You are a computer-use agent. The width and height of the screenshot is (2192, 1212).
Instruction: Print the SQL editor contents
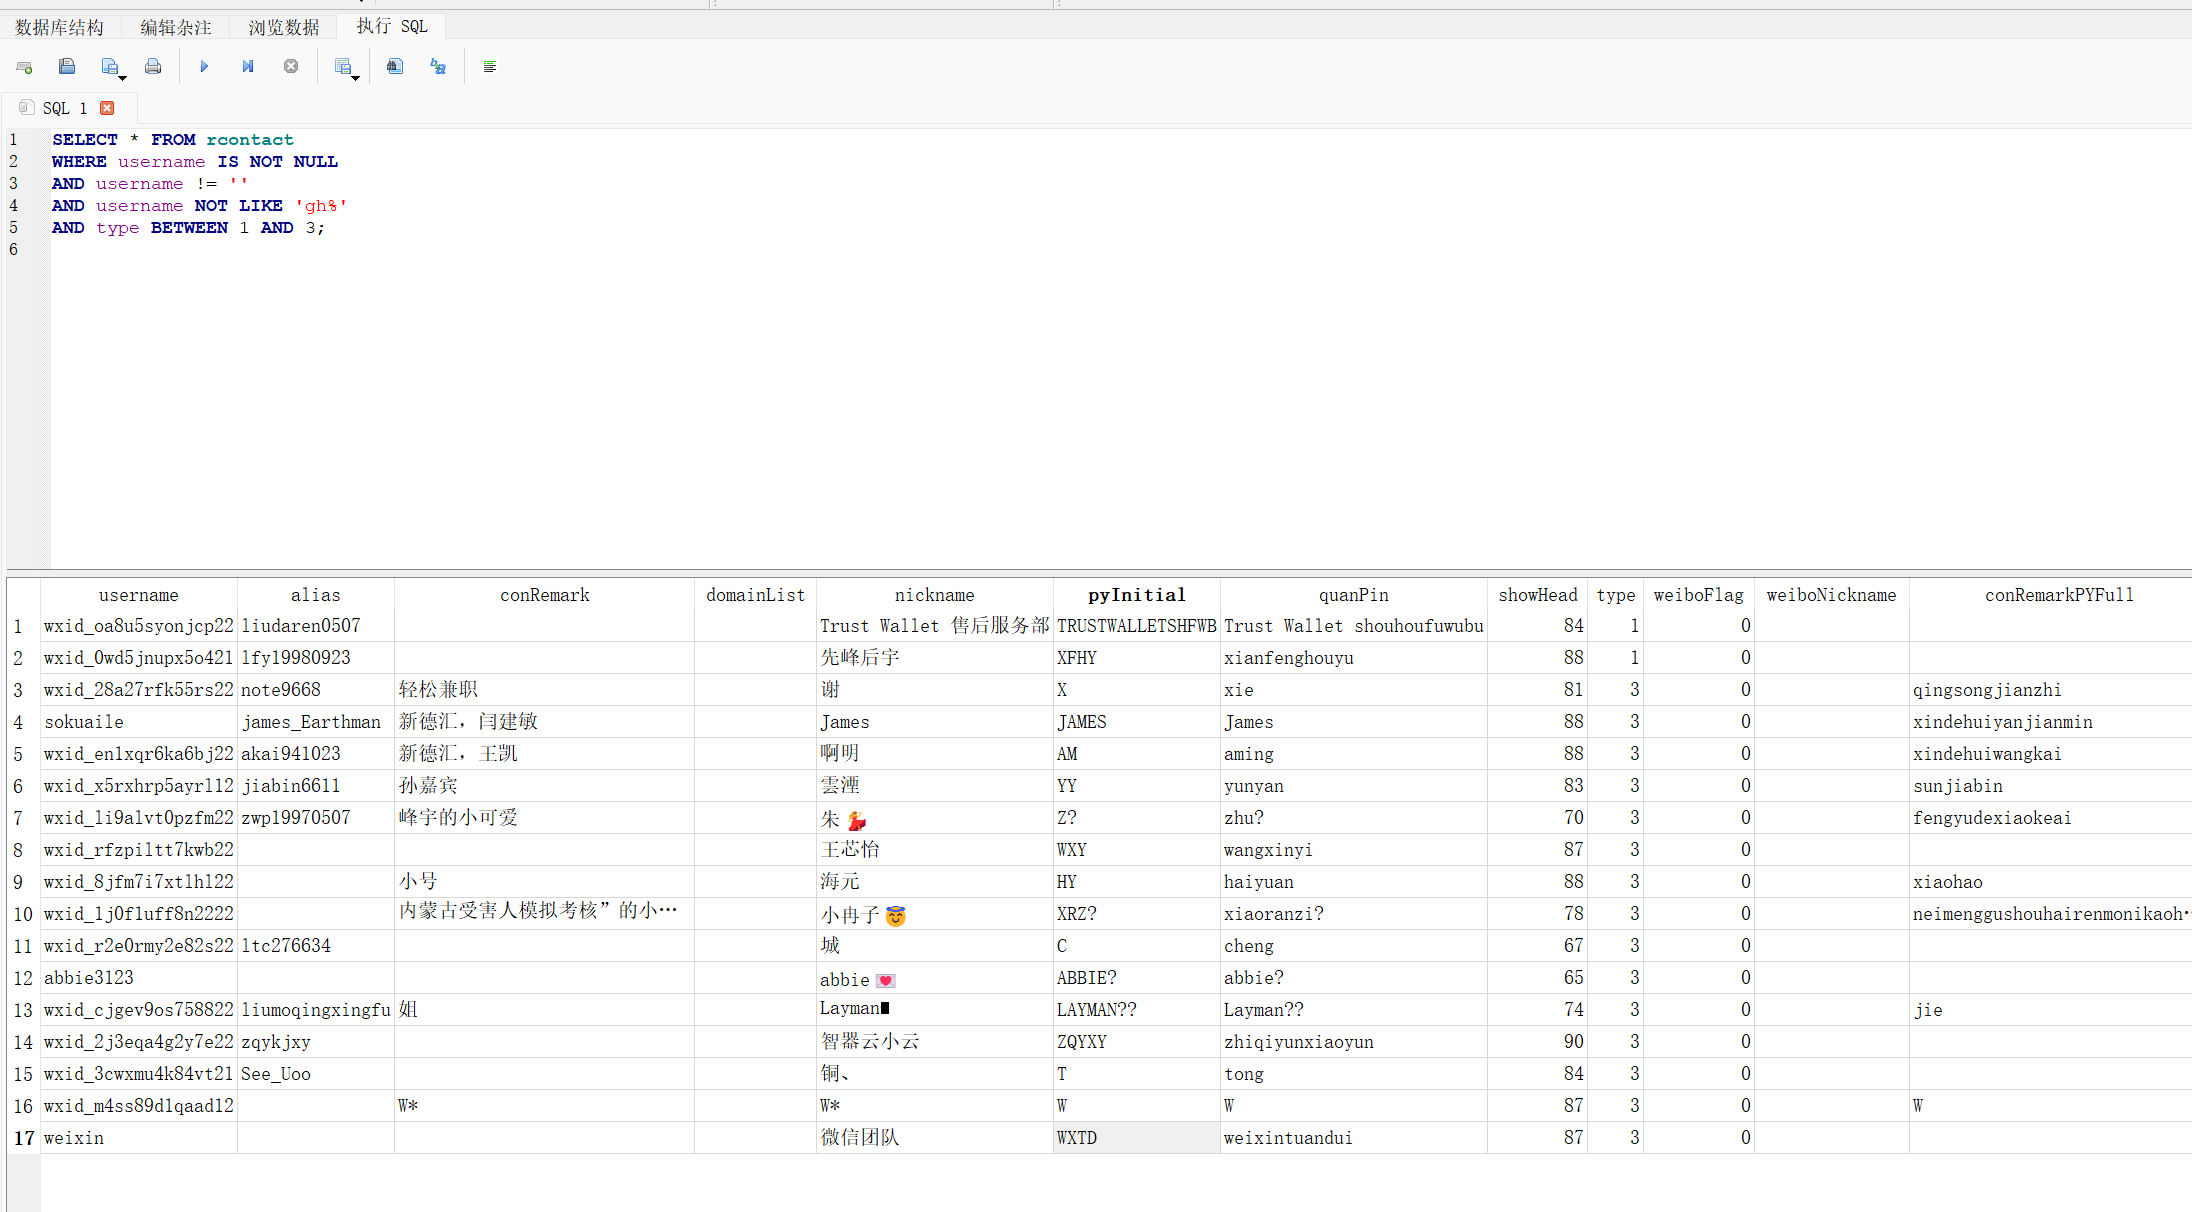[x=153, y=67]
